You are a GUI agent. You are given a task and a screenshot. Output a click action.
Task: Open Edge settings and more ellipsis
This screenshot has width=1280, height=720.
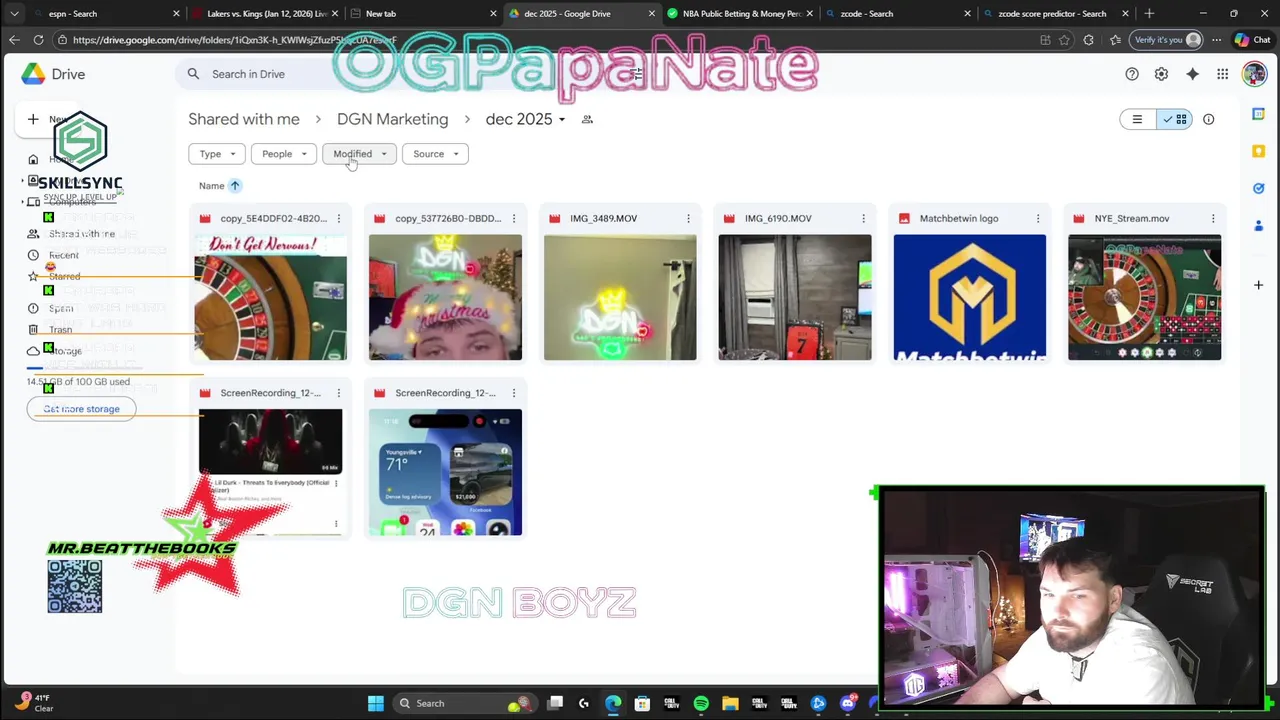pyautogui.click(x=1216, y=40)
